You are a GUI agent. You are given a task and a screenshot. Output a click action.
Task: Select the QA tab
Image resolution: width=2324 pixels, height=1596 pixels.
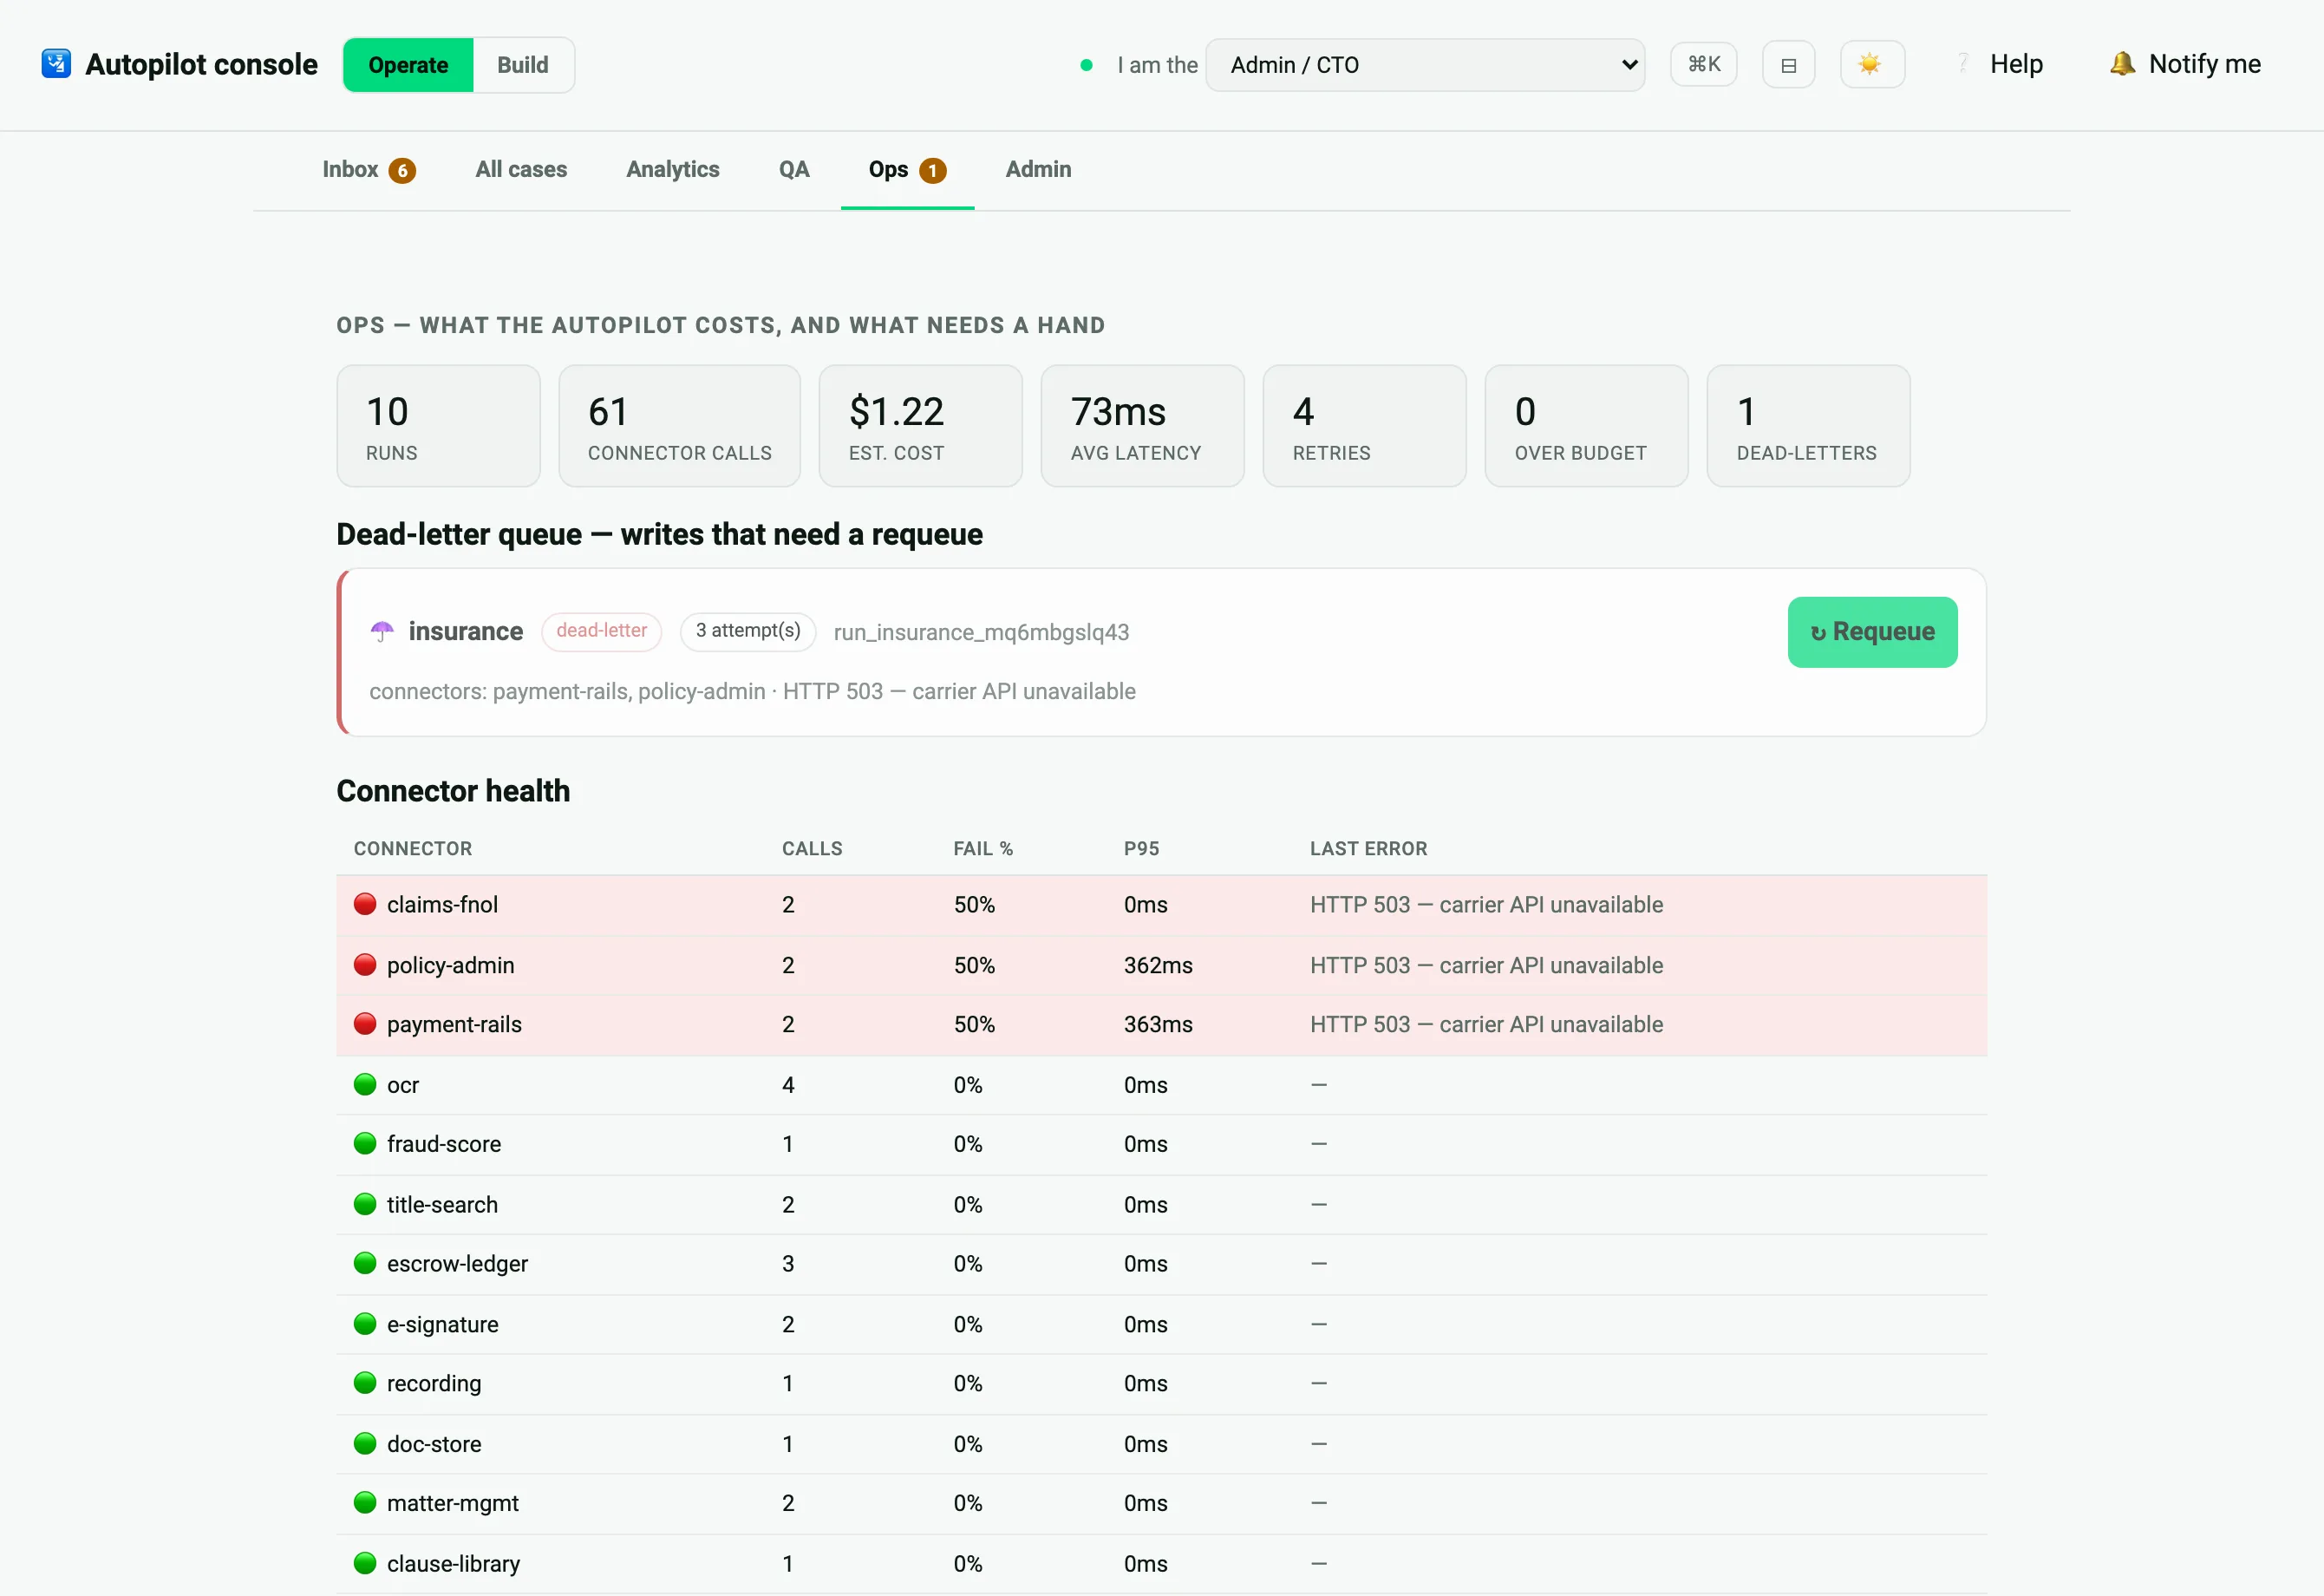pos(794,169)
